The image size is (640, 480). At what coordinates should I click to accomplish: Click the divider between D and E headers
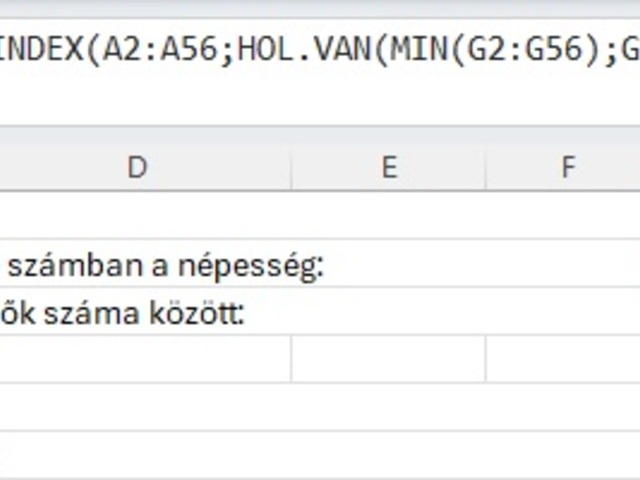(291, 167)
